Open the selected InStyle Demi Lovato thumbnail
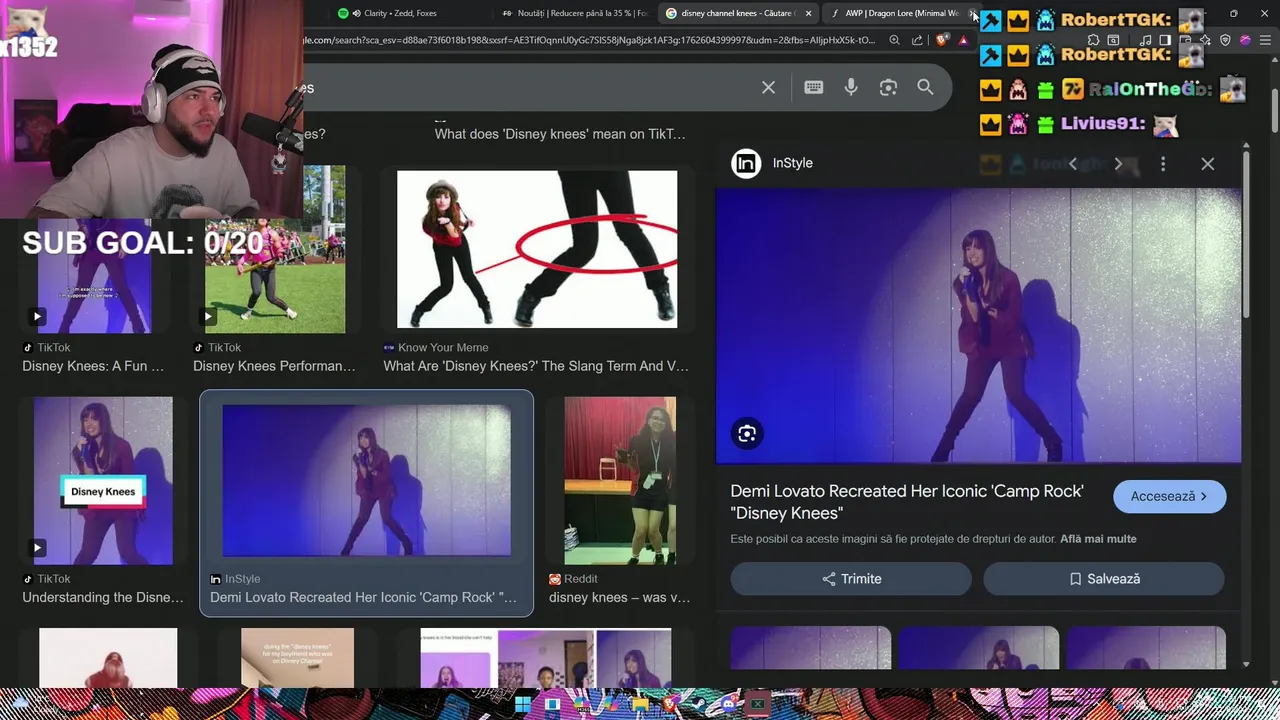 click(x=366, y=480)
